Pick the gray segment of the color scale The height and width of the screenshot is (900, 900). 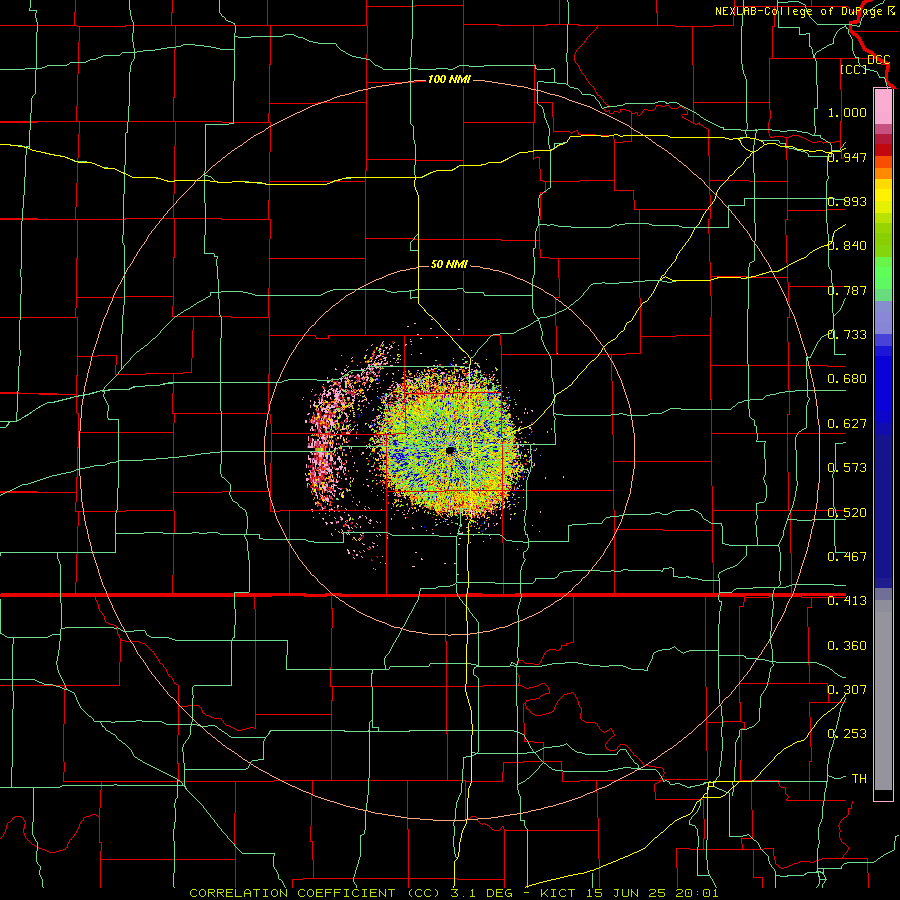pyautogui.click(x=883, y=695)
